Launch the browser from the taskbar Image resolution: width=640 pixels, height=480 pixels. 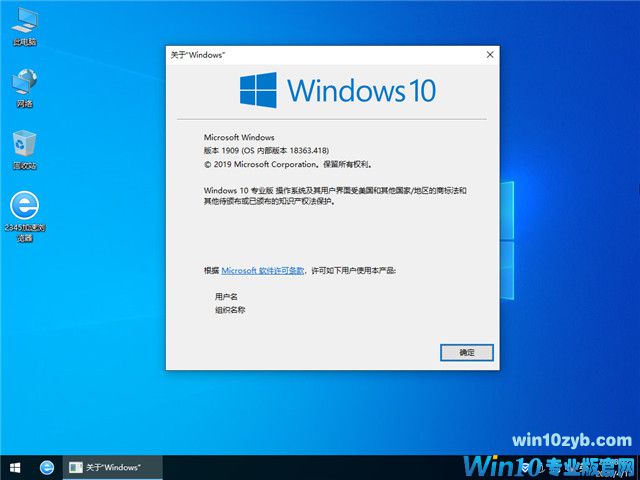(47, 467)
